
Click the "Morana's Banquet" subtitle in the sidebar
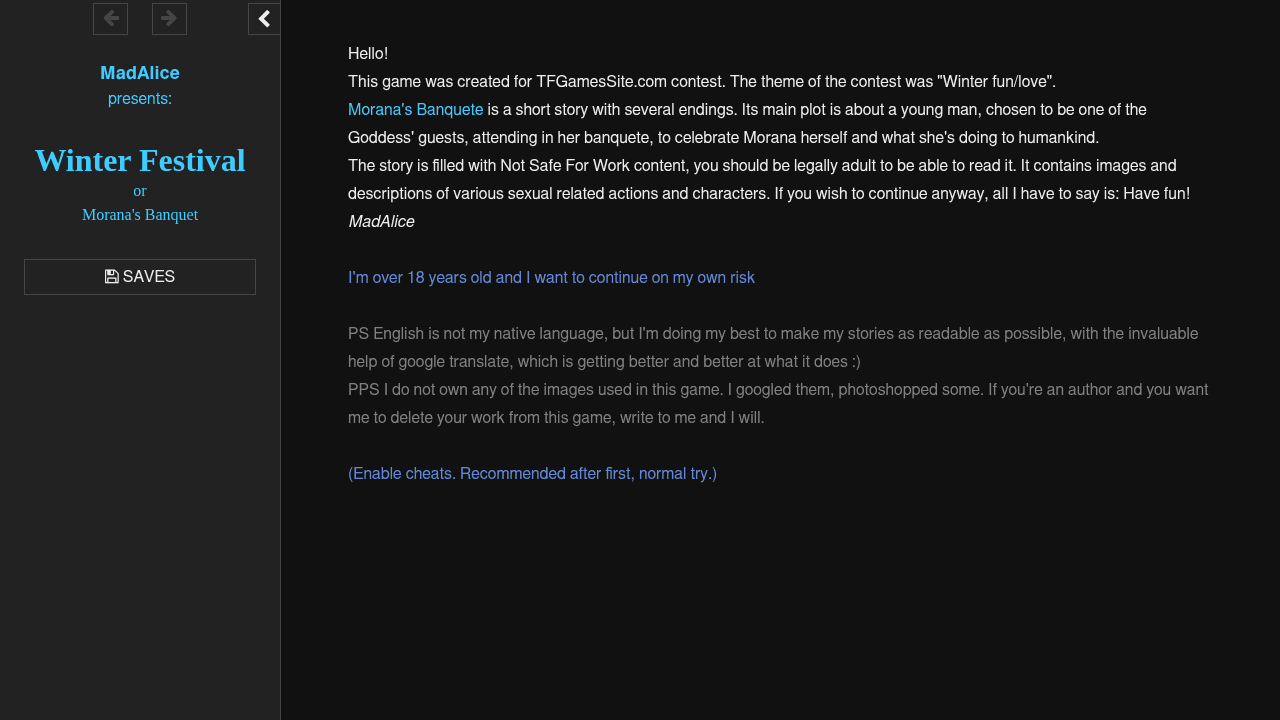140,215
